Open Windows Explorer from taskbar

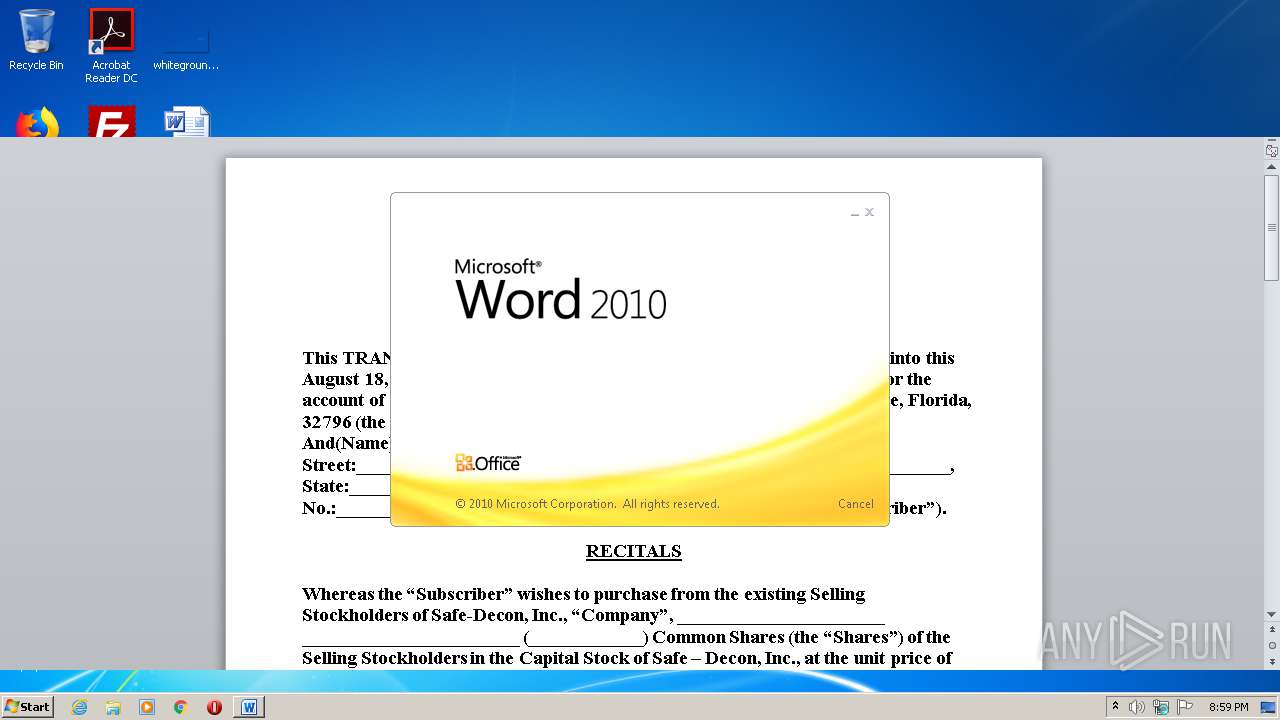pos(113,707)
